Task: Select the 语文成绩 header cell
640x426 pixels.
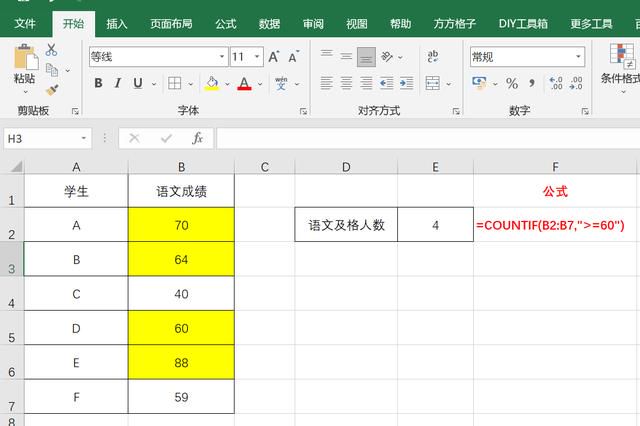Action: click(x=181, y=191)
